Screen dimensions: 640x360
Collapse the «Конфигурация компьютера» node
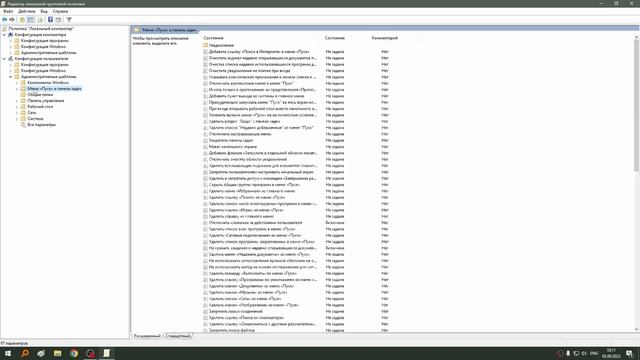(x=4, y=35)
